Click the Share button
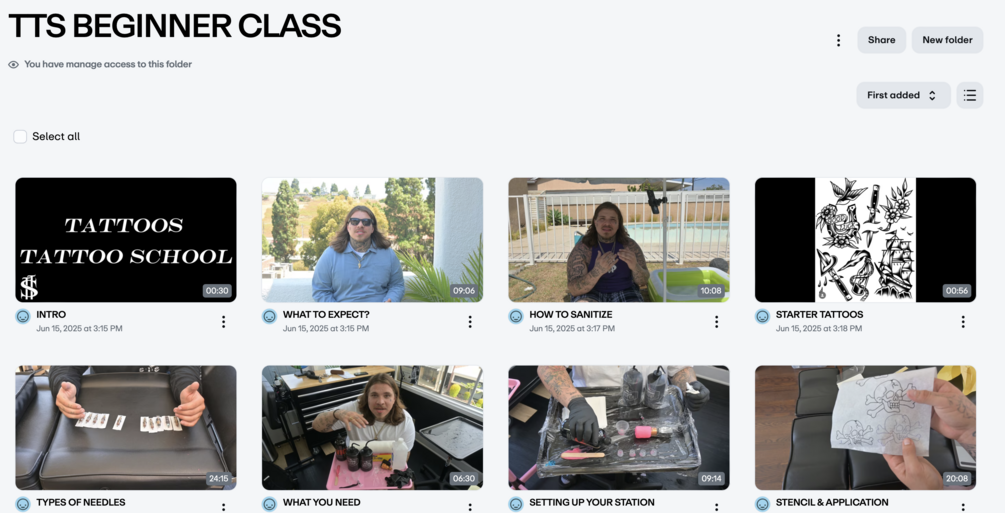The height and width of the screenshot is (513, 1005). (x=881, y=40)
